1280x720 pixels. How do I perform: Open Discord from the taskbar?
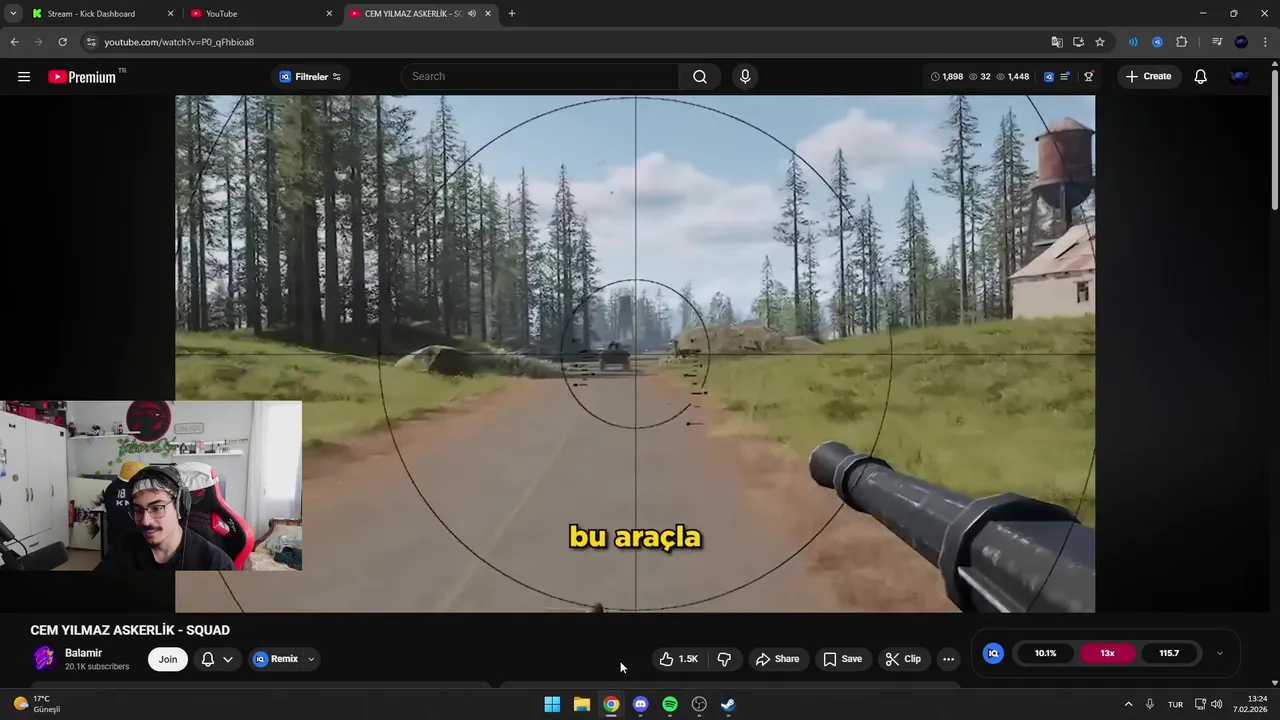[641, 704]
